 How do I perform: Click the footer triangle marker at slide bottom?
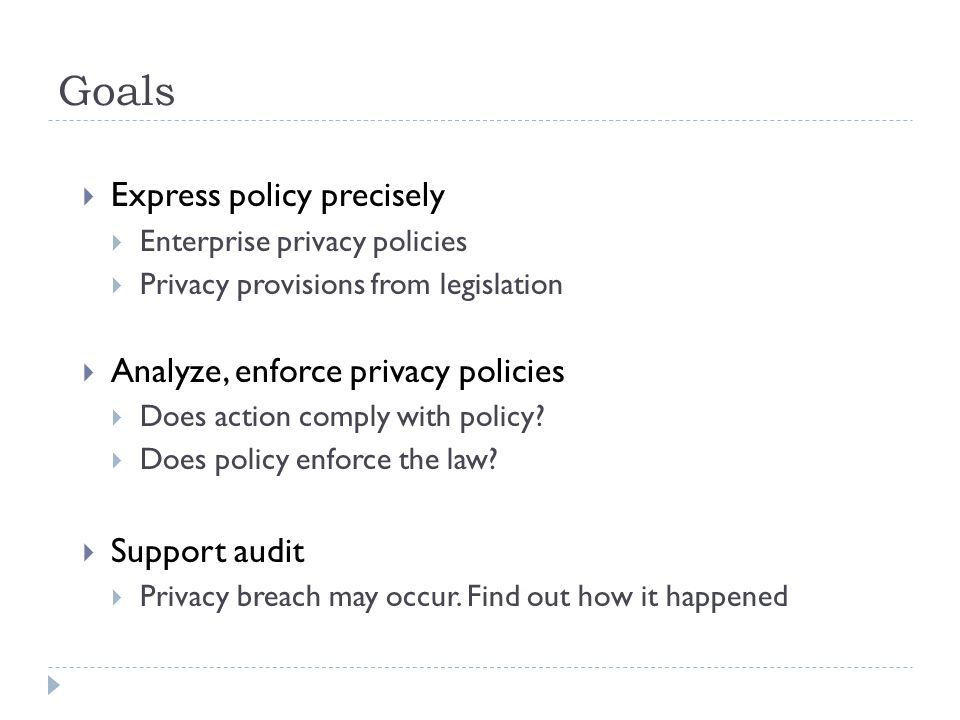pos(54,685)
